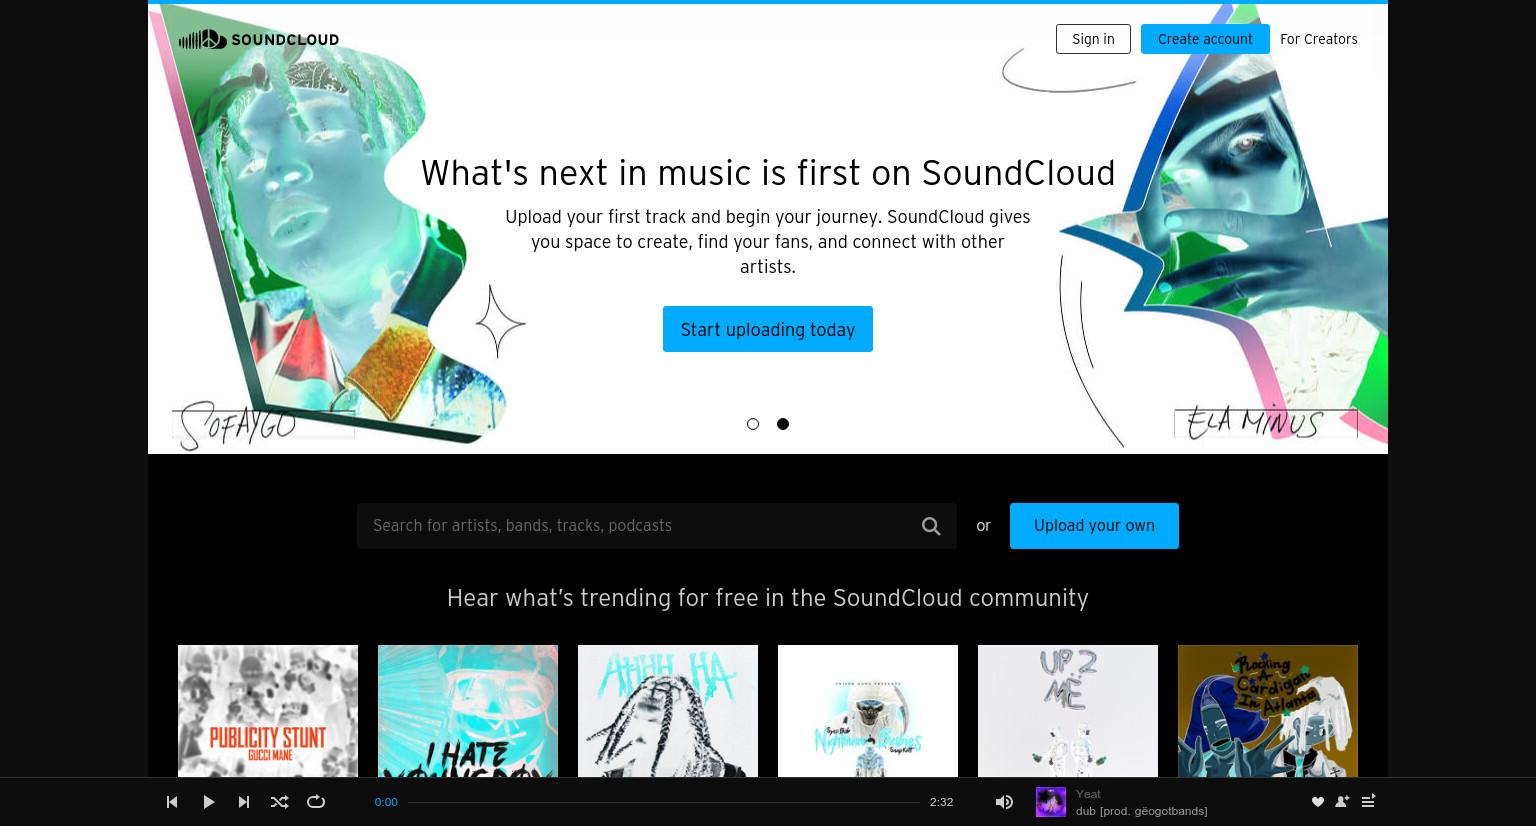Image resolution: width=1536 pixels, height=826 pixels.
Task: Click the search magnifier icon
Action: [x=931, y=526]
